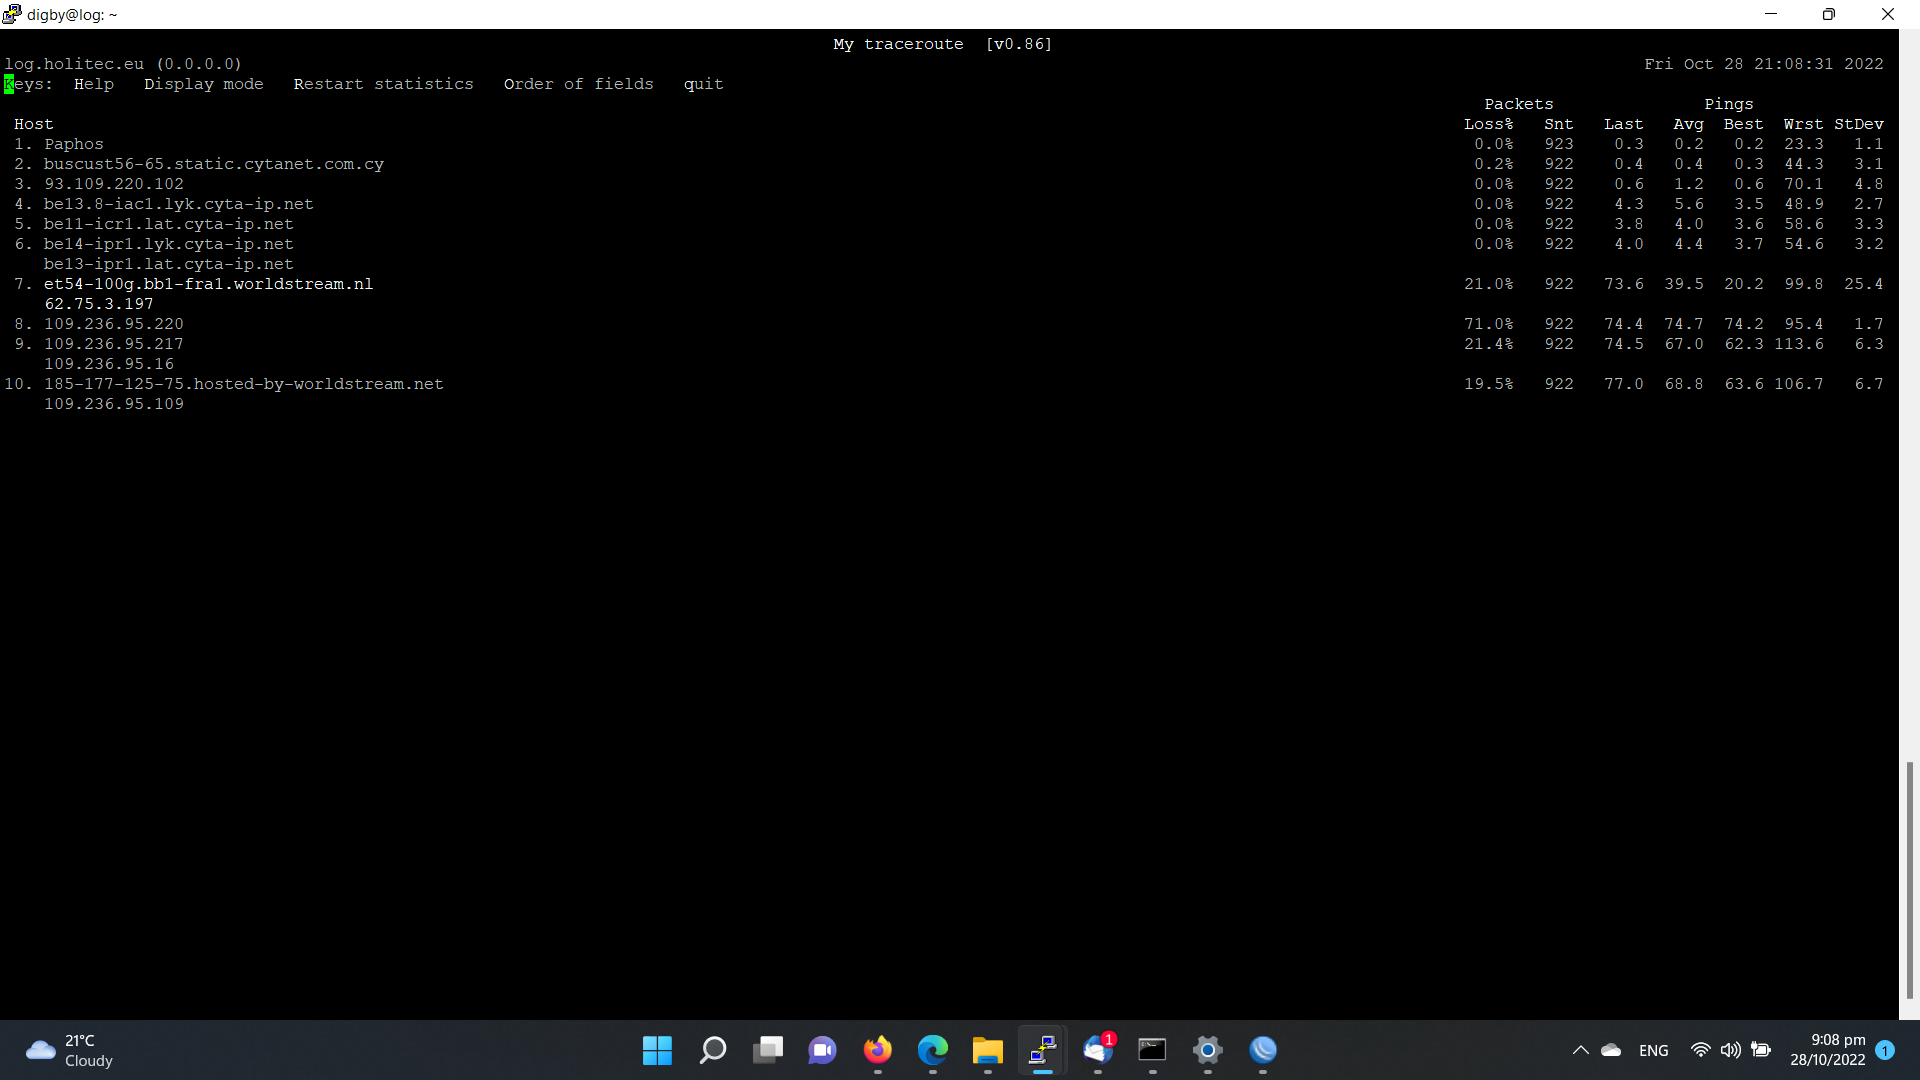Image resolution: width=1920 pixels, height=1080 pixels.
Task: Open File Explorer from the taskbar
Action: 987,1050
